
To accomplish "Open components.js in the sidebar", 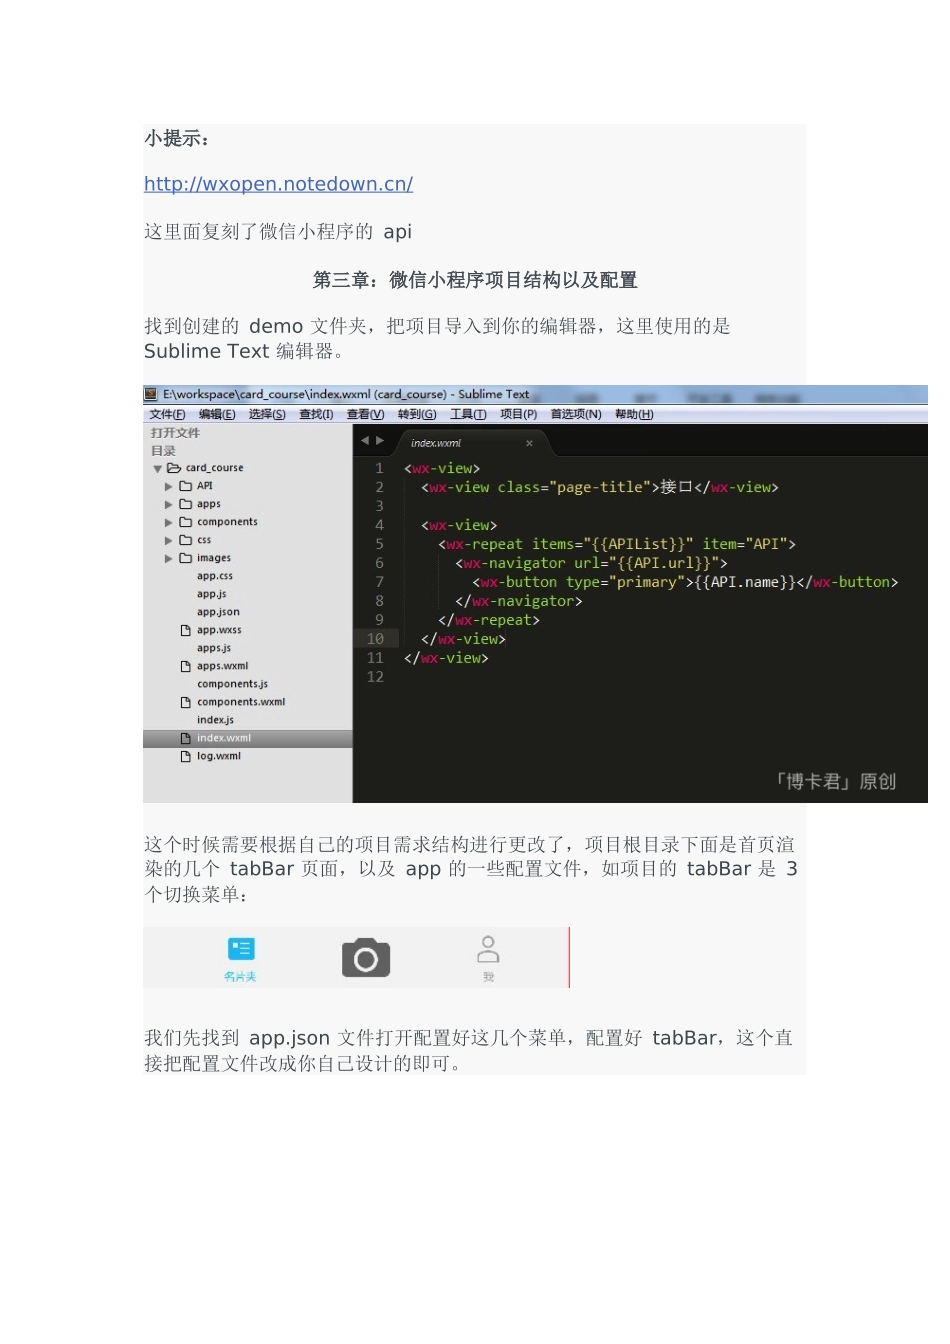I will tap(232, 684).
